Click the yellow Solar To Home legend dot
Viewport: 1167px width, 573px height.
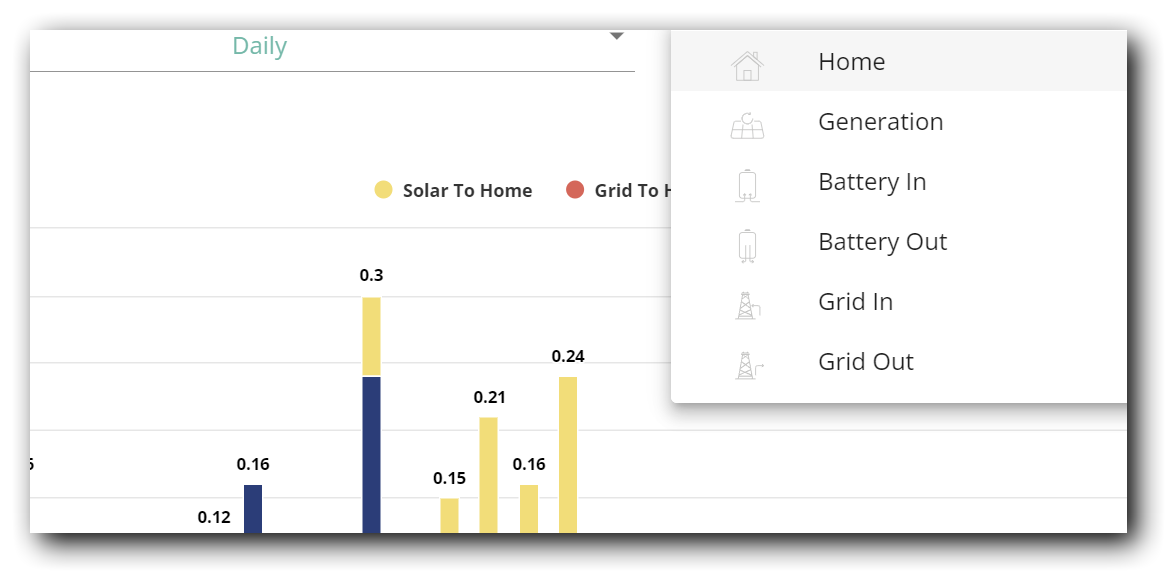point(383,190)
